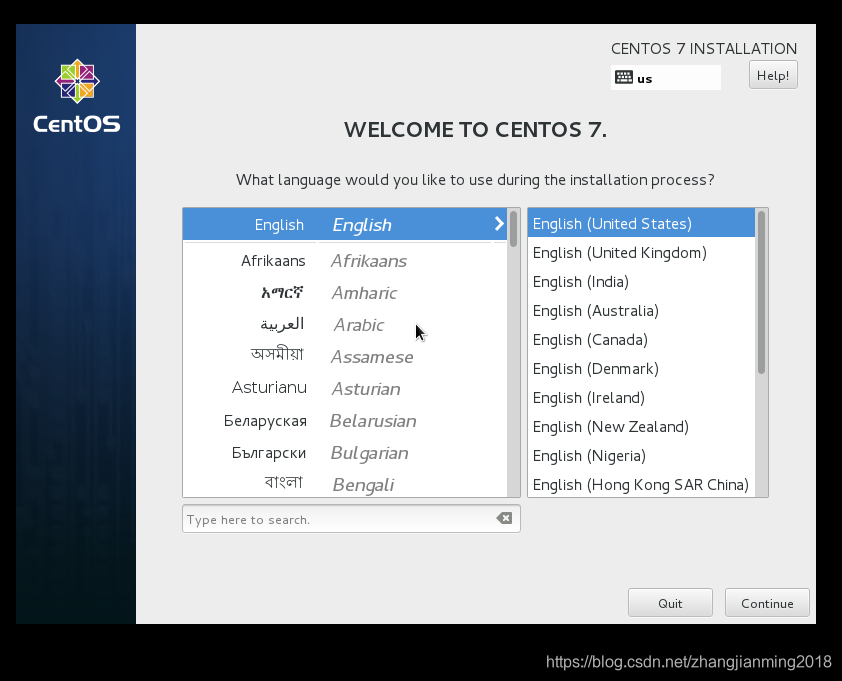This screenshot has width=842, height=681.
Task: Select the English language row
Action: click(345, 224)
